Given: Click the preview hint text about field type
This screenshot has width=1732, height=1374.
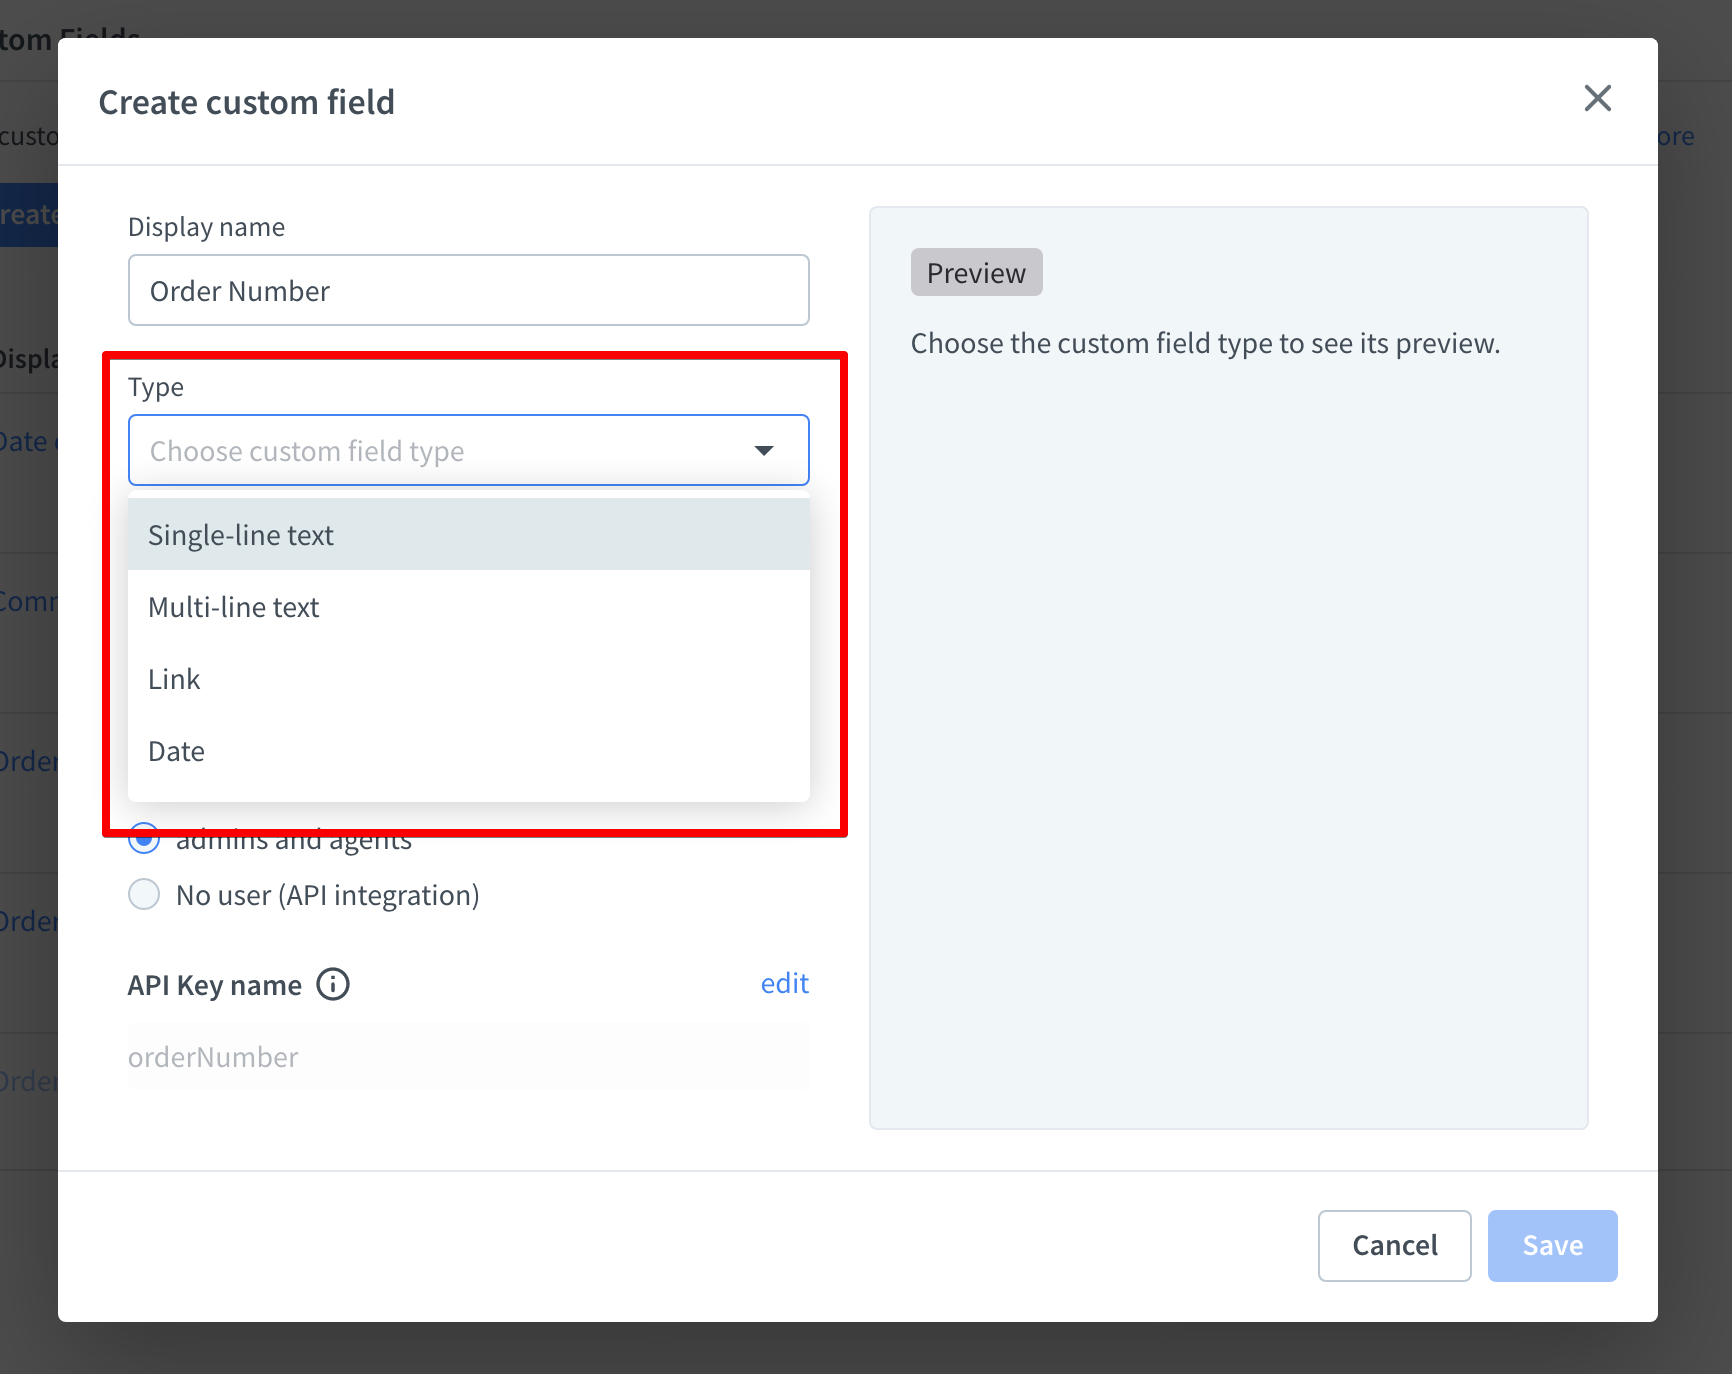Looking at the screenshot, I should (1205, 343).
